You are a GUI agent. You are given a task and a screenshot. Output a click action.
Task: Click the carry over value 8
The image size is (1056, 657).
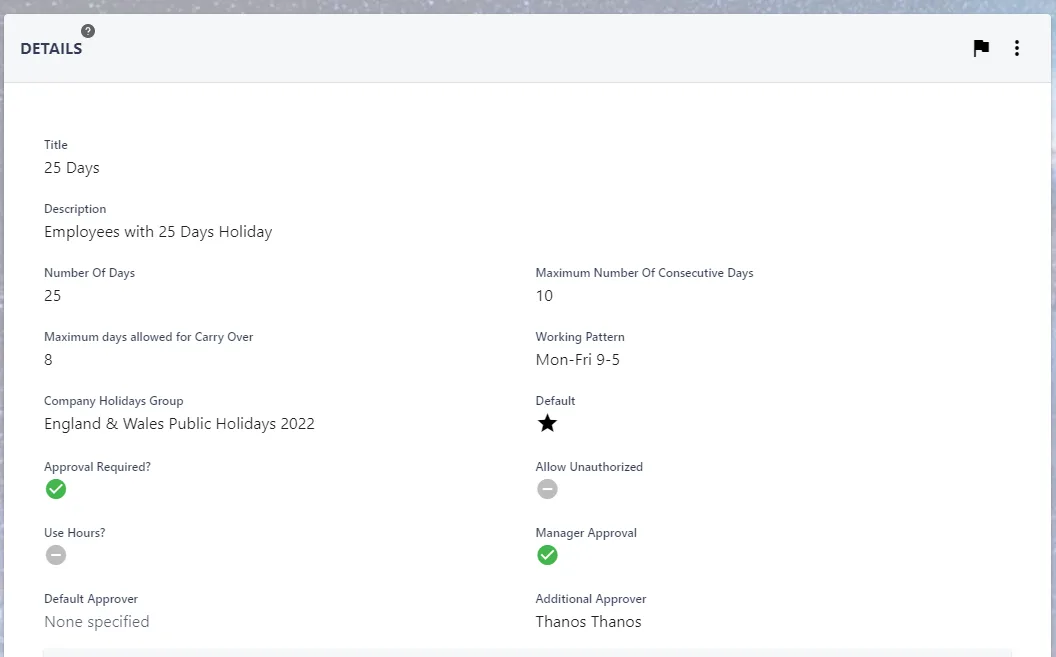(48, 359)
